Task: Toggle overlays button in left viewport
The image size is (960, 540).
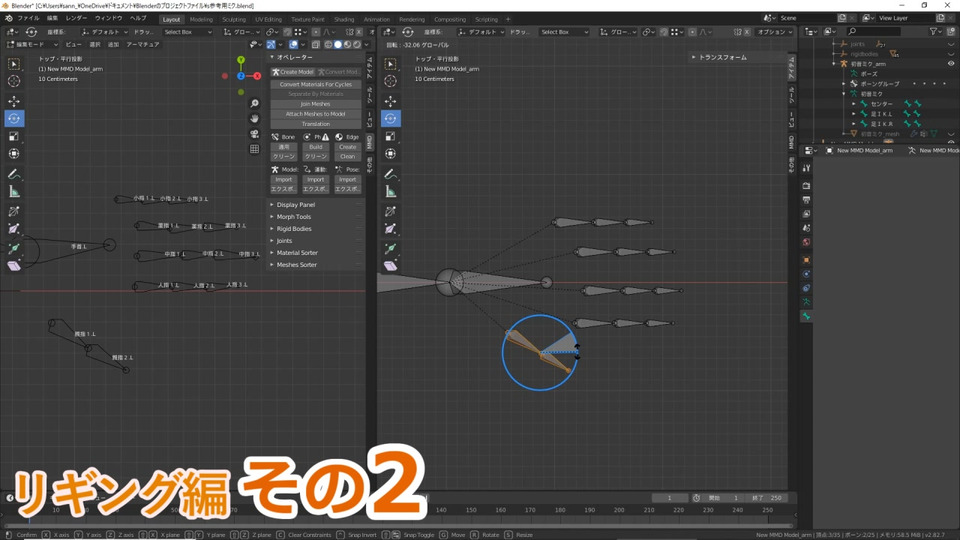Action: [293, 45]
